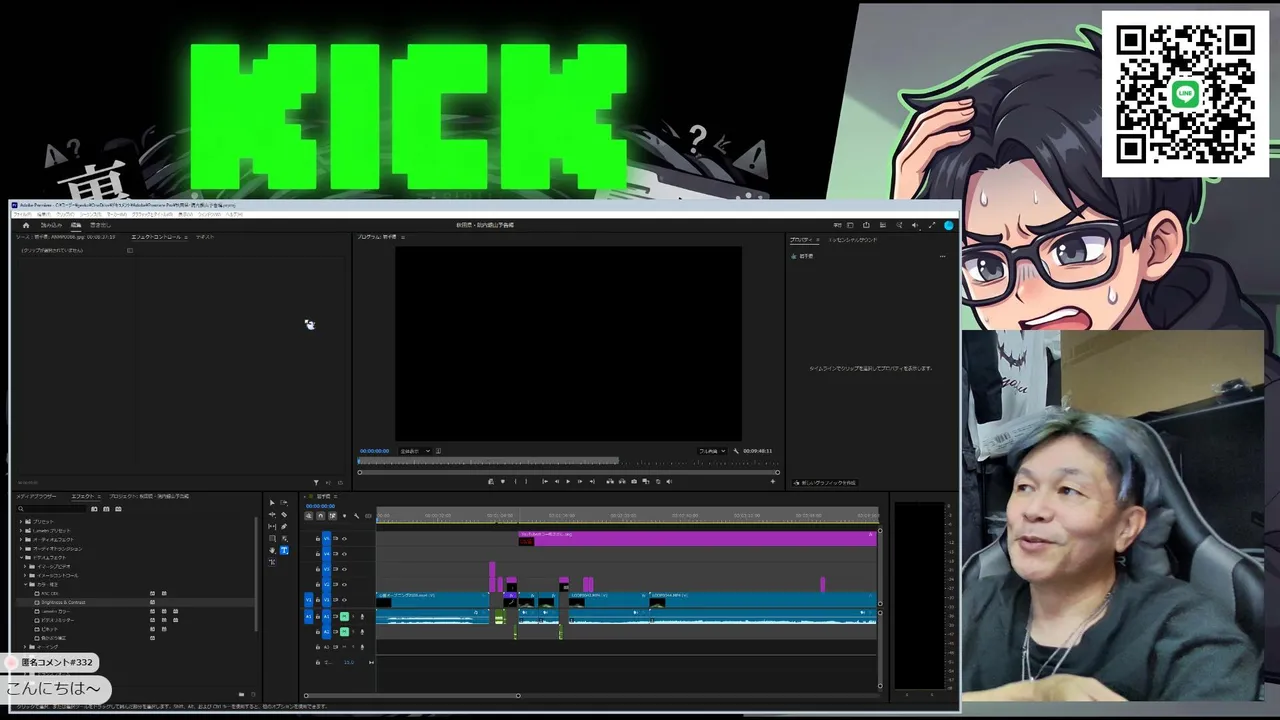Screen dimensions: 1280x720
Task: Go to Out point in program monitor
Action: click(592, 481)
